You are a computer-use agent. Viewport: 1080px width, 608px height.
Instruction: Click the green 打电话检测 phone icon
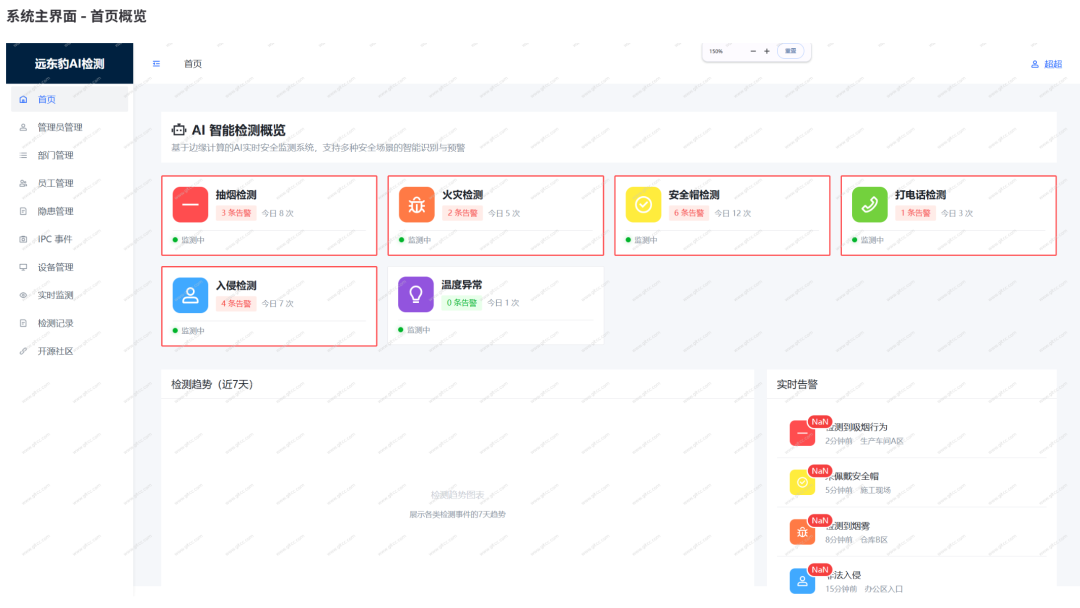coord(870,205)
